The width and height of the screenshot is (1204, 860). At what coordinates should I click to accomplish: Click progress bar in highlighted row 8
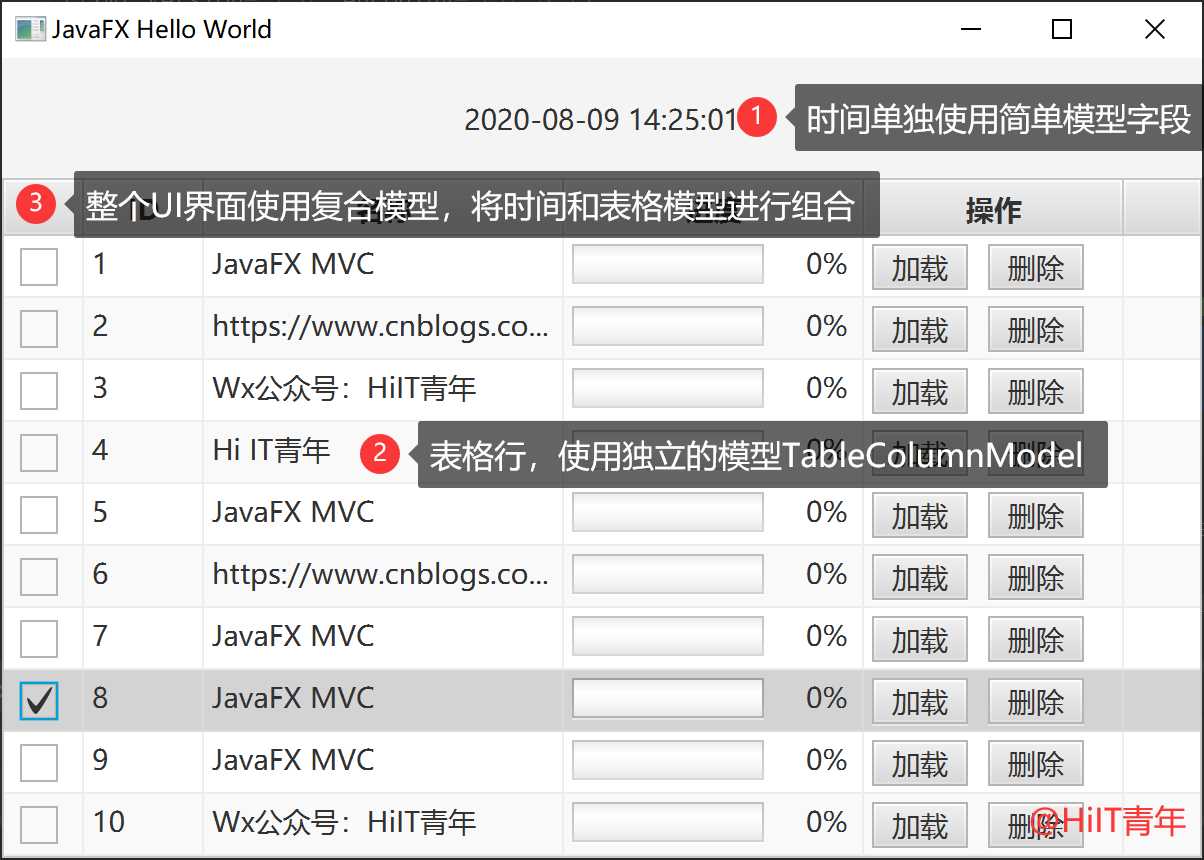pos(667,699)
